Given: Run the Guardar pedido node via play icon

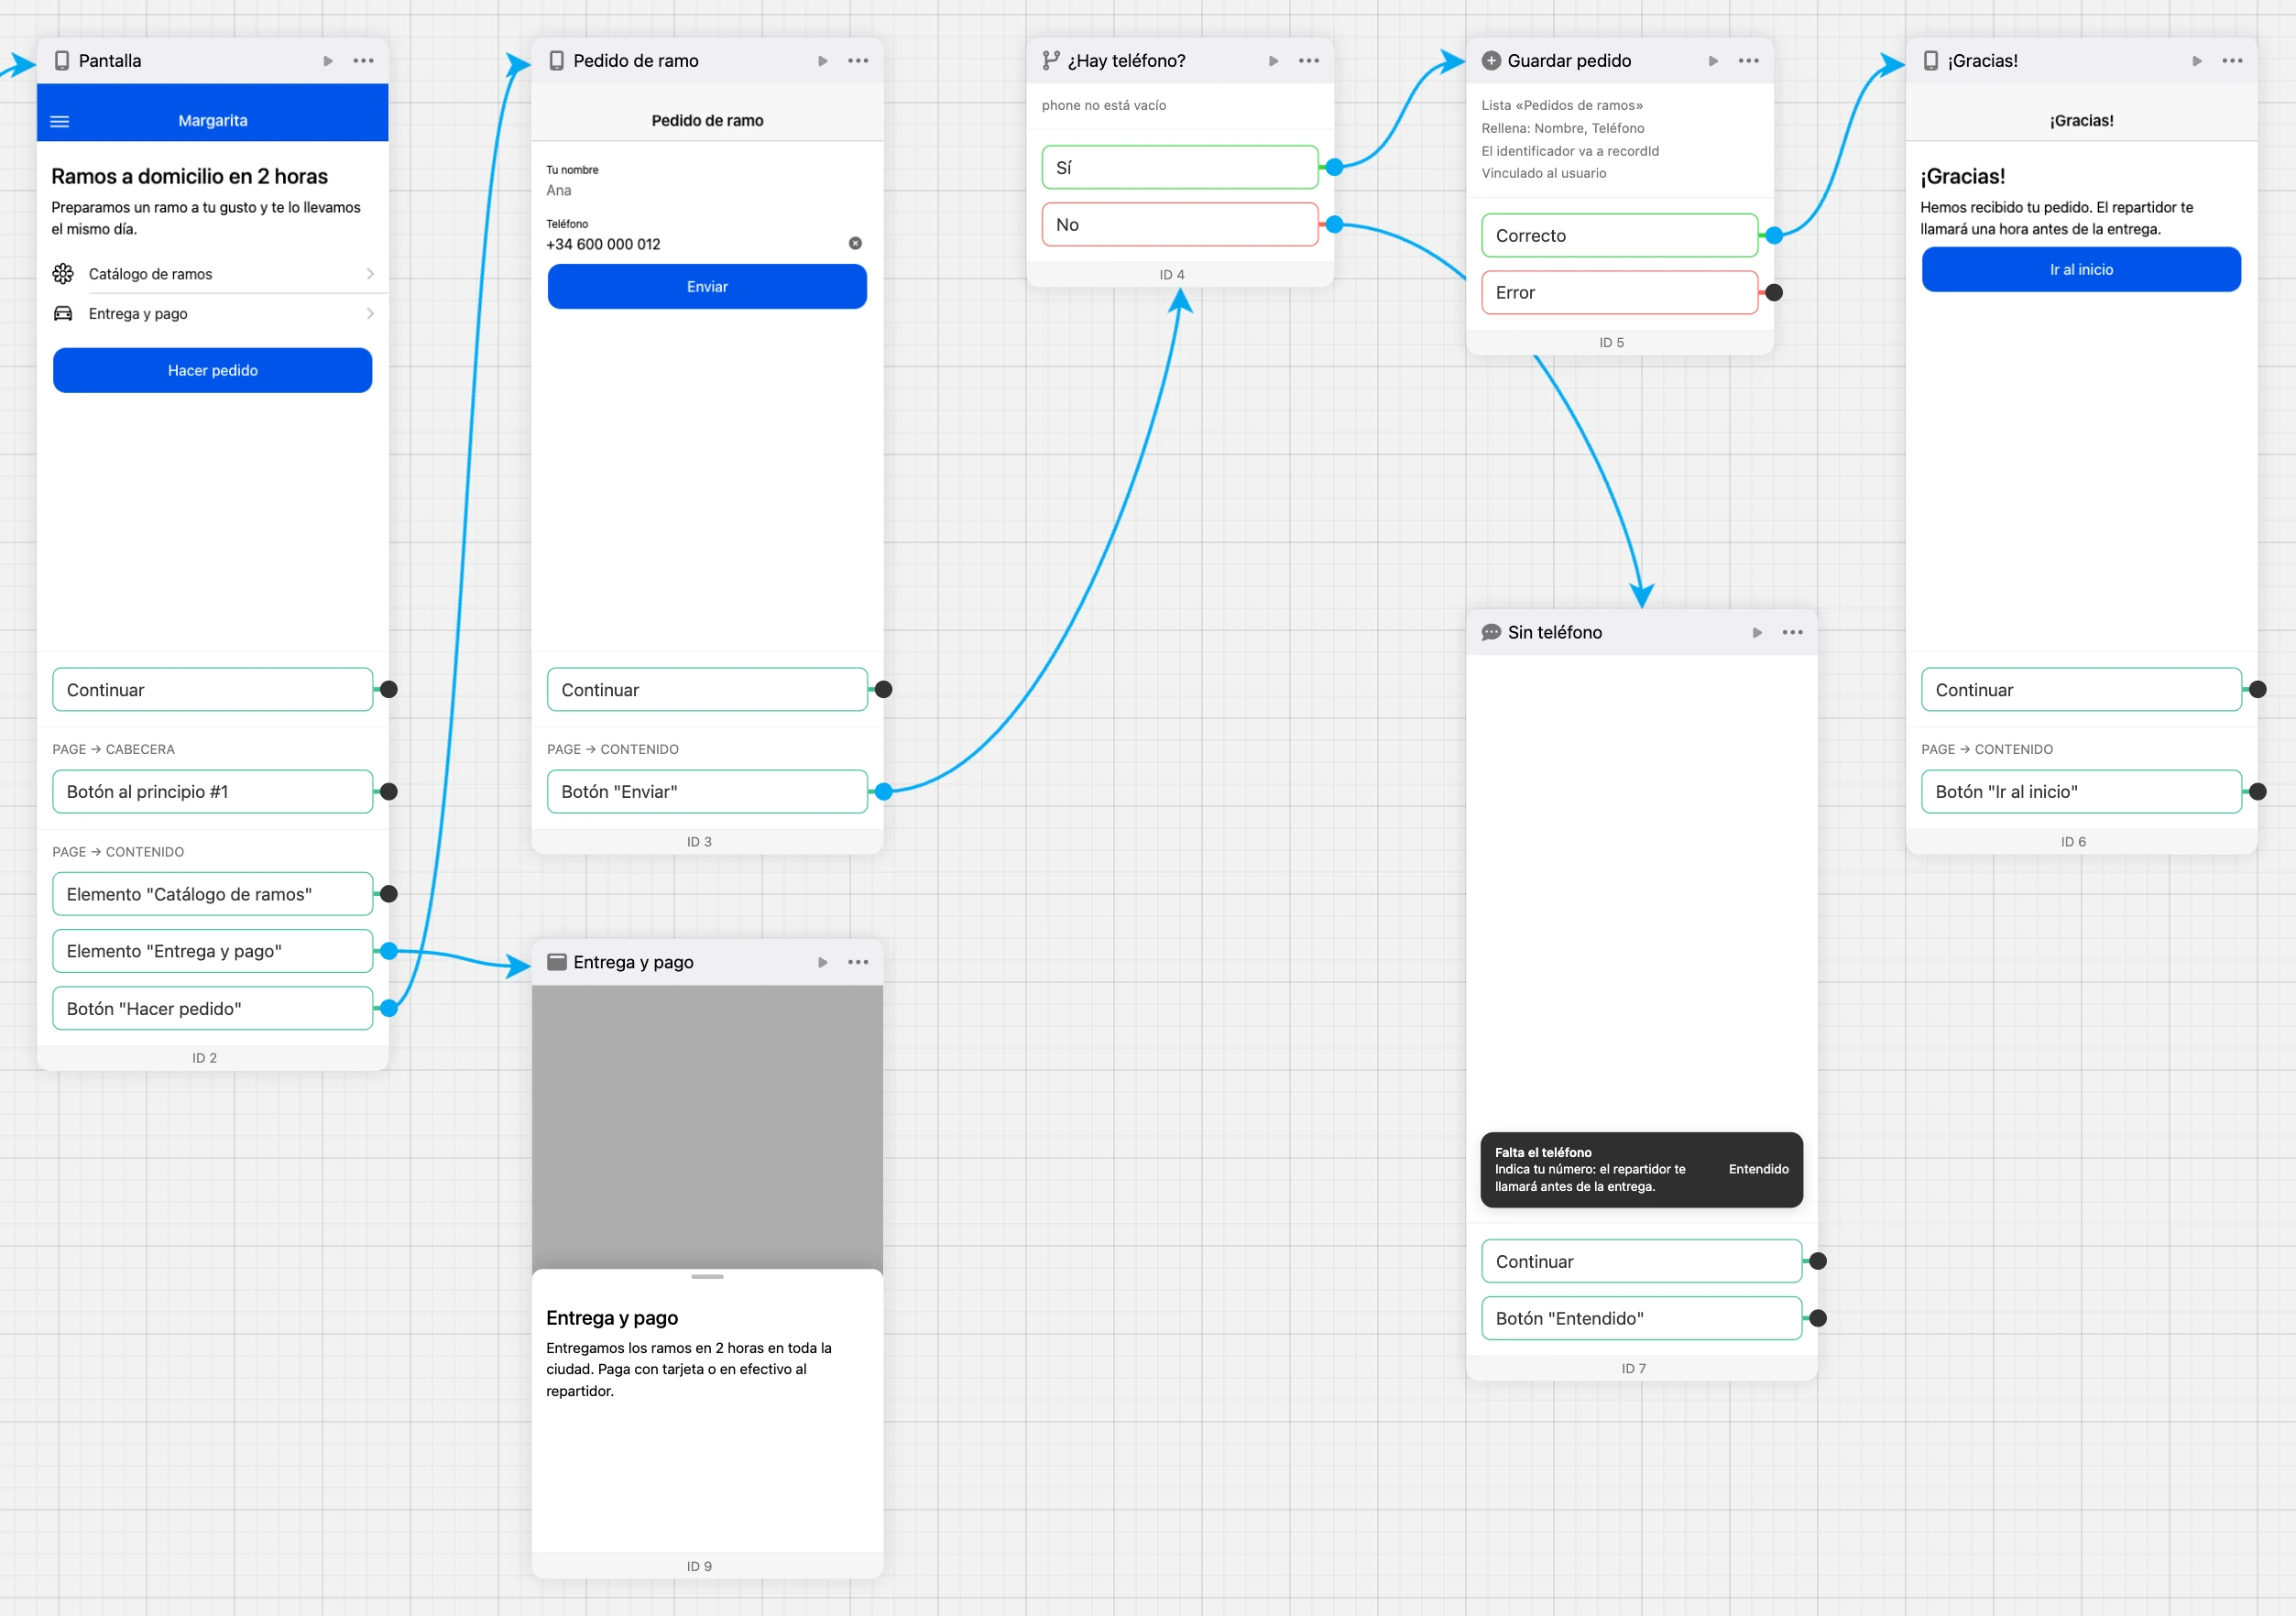Looking at the screenshot, I should coord(1713,61).
